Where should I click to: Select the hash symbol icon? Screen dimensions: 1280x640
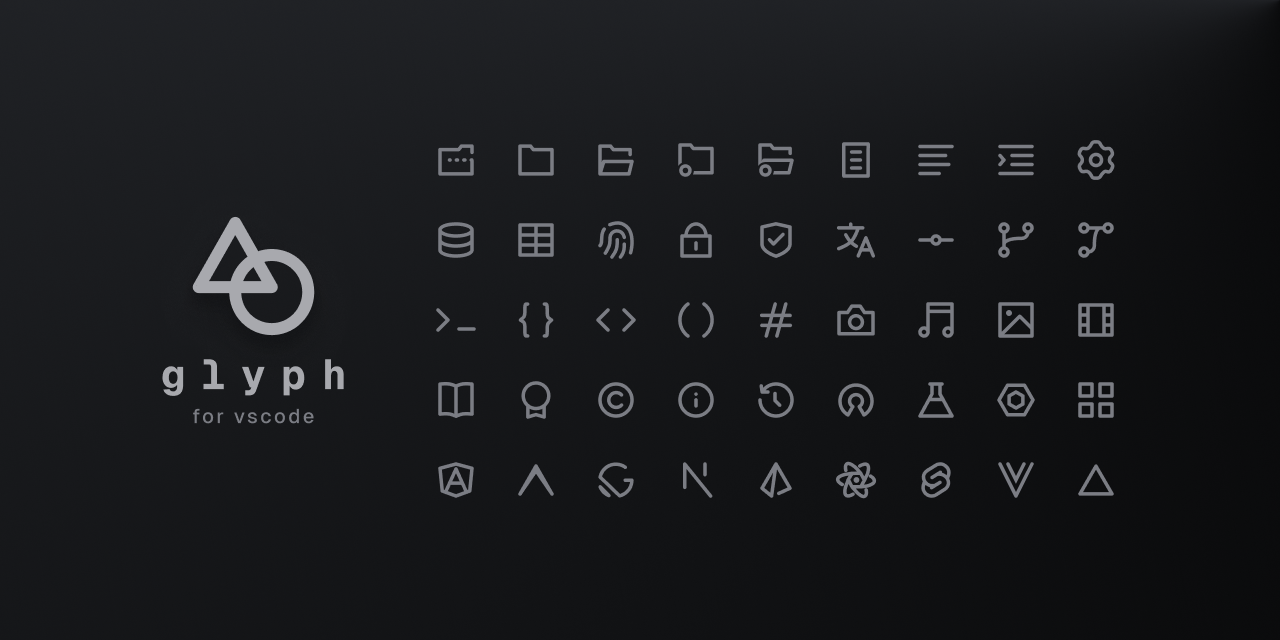click(776, 320)
